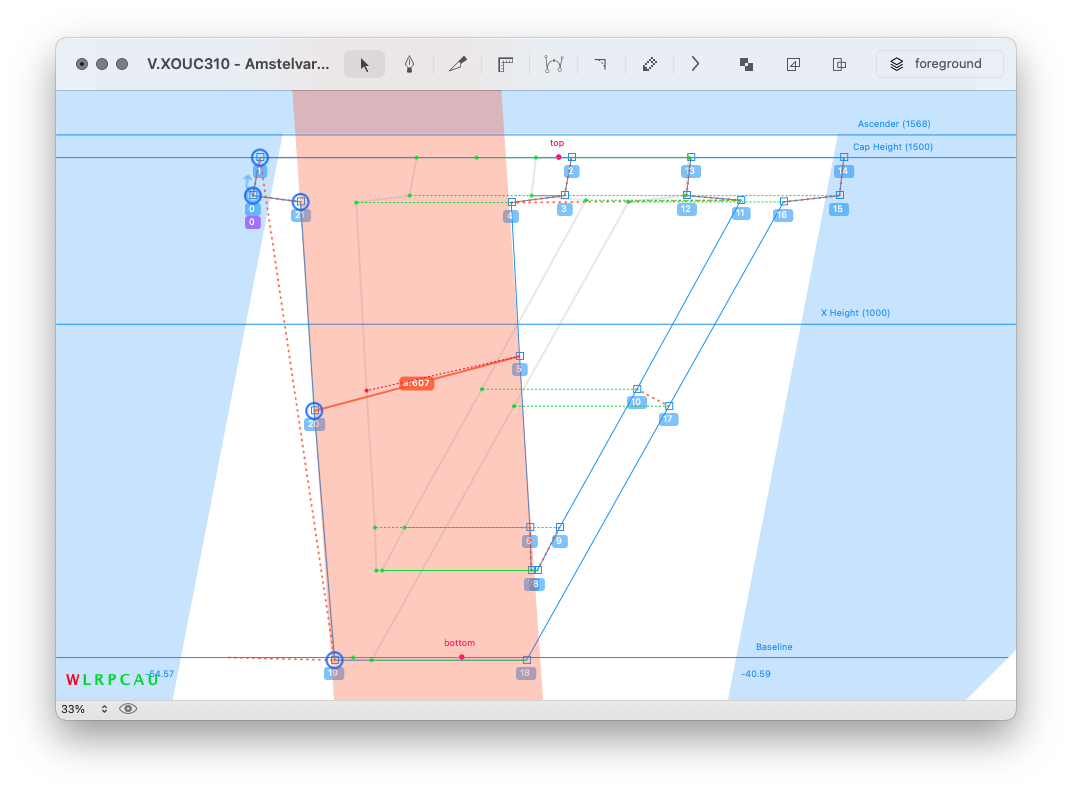The width and height of the screenshot is (1072, 794).
Task: Toggle the red W status letter
Action: tap(72, 680)
